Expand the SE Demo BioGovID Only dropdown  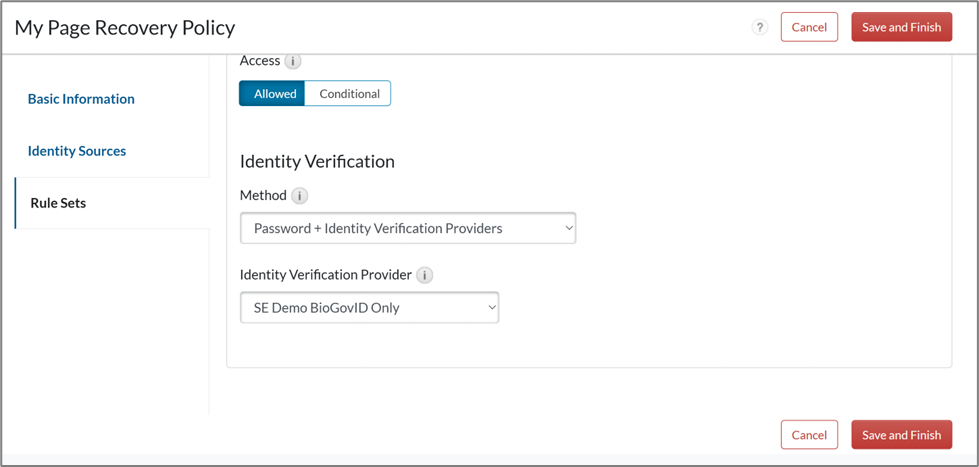369,308
